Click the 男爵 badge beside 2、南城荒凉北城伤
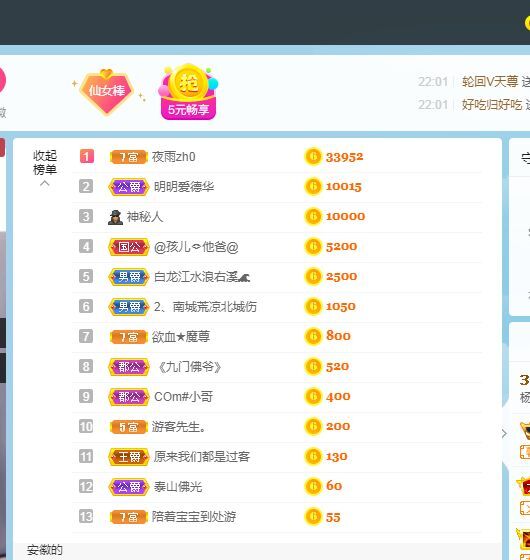 (x=129, y=307)
